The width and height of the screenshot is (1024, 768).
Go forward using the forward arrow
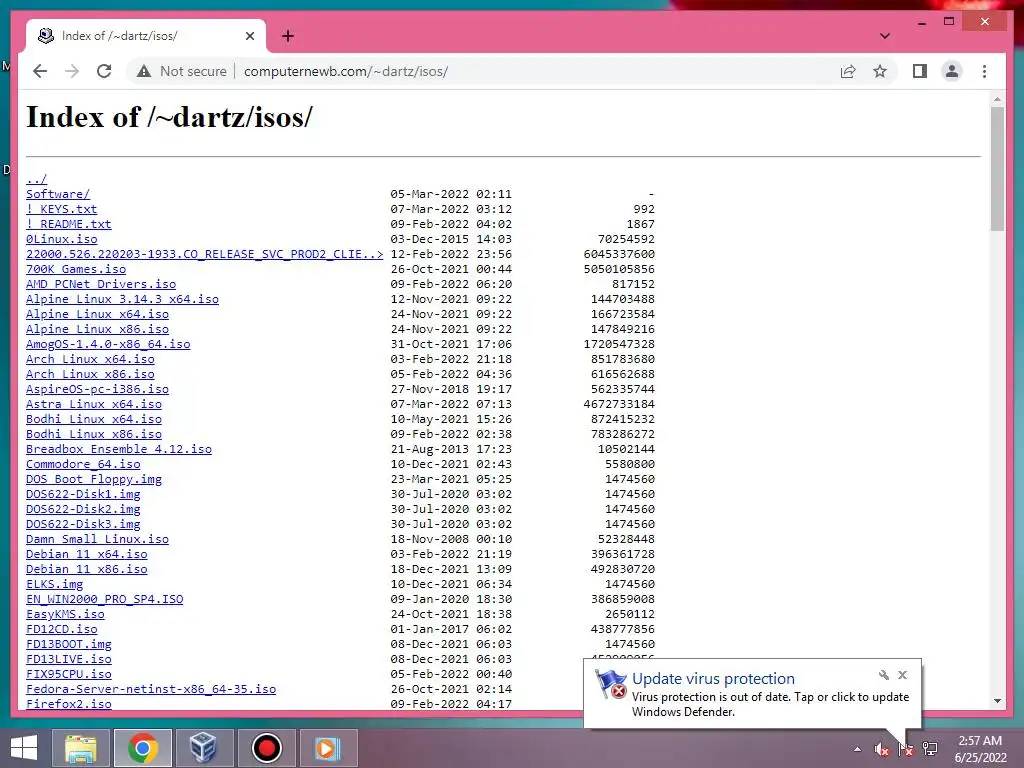(72, 71)
